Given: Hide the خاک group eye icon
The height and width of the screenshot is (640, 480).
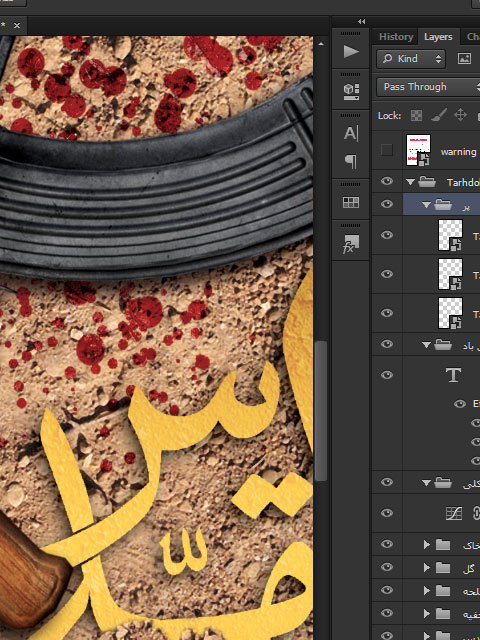Looking at the screenshot, I should 387,544.
